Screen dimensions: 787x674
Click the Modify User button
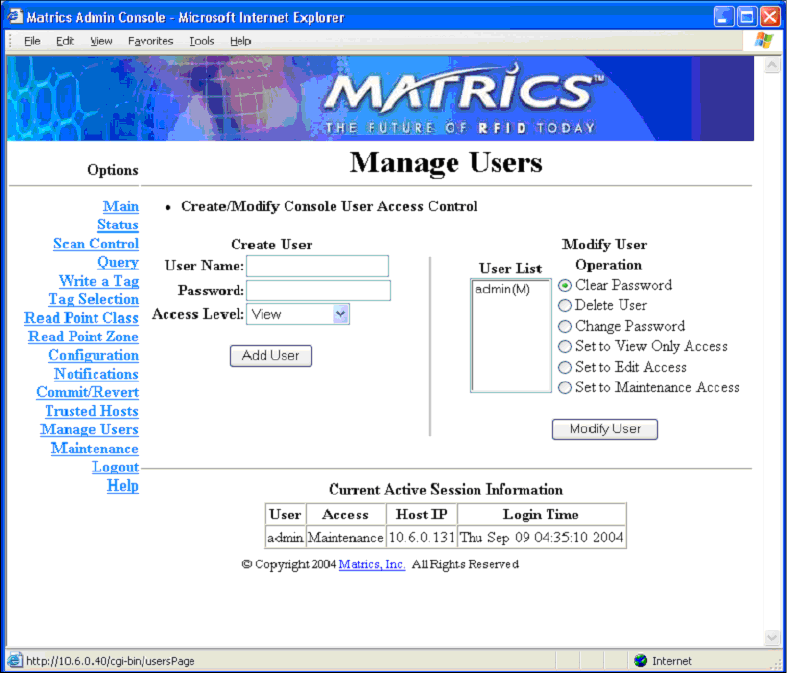pos(605,429)
